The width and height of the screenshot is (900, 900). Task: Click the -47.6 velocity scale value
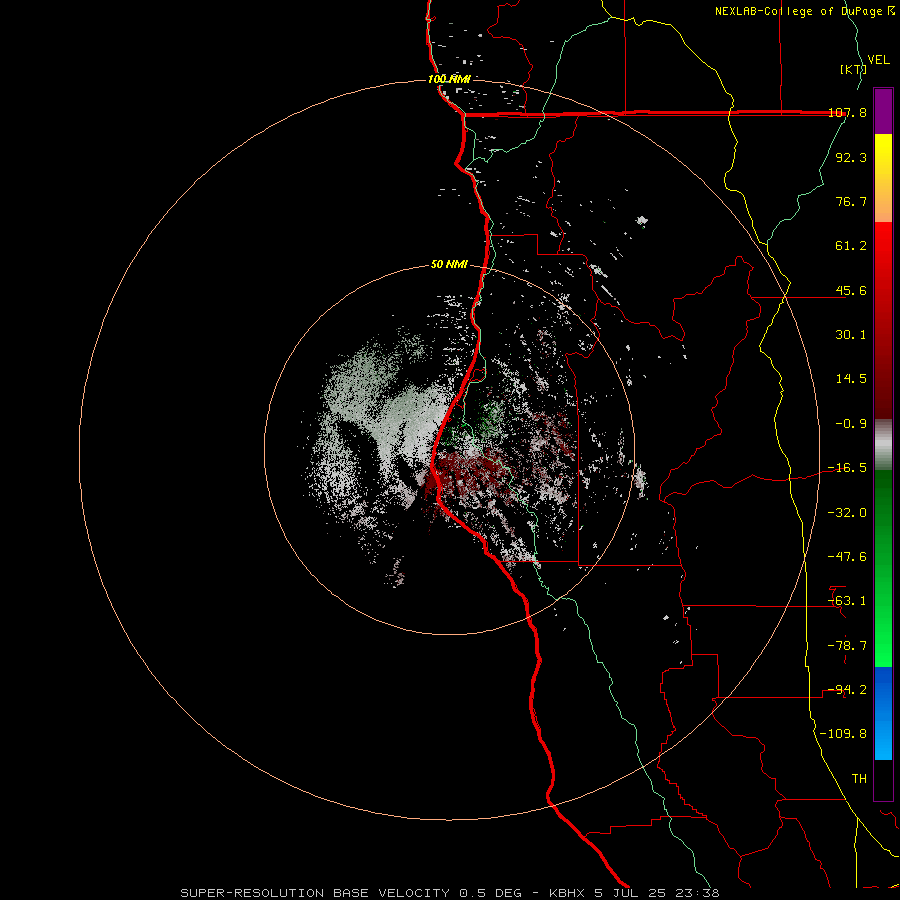(847, 557)
